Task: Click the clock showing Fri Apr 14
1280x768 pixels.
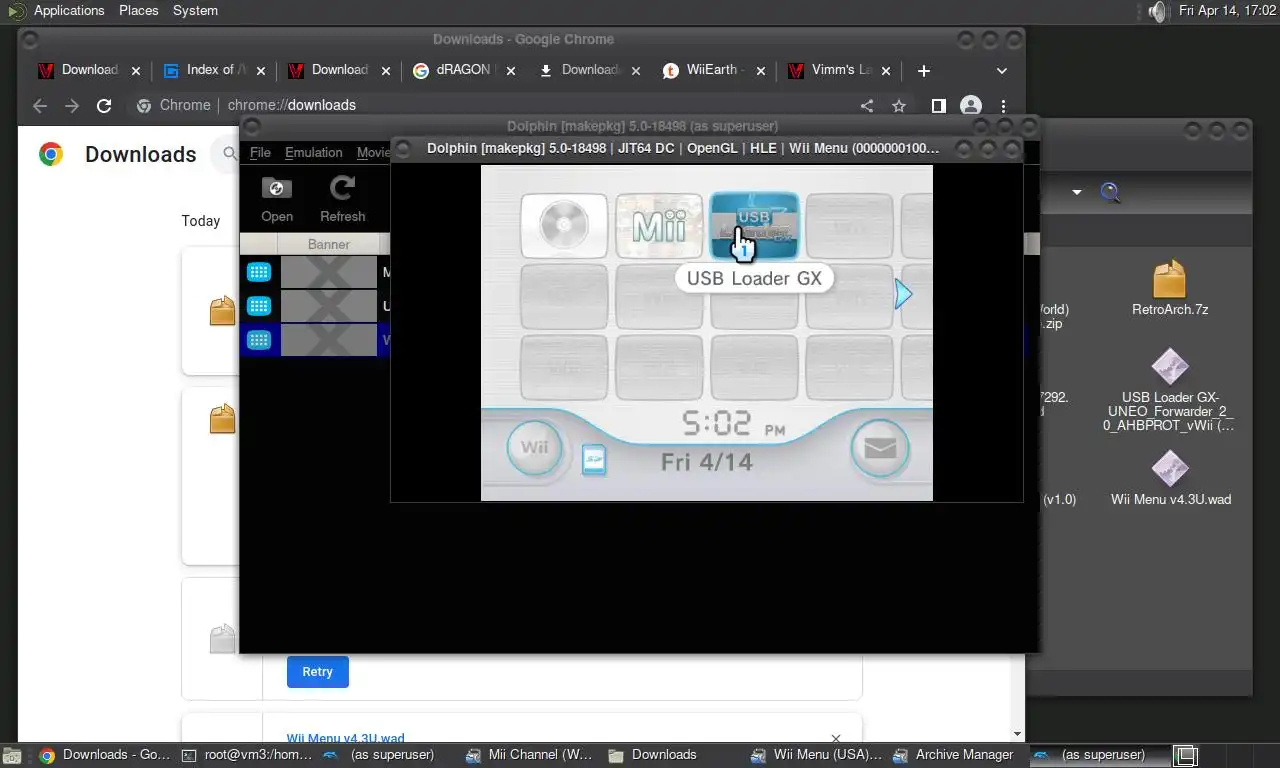Action: (1227, 10)
